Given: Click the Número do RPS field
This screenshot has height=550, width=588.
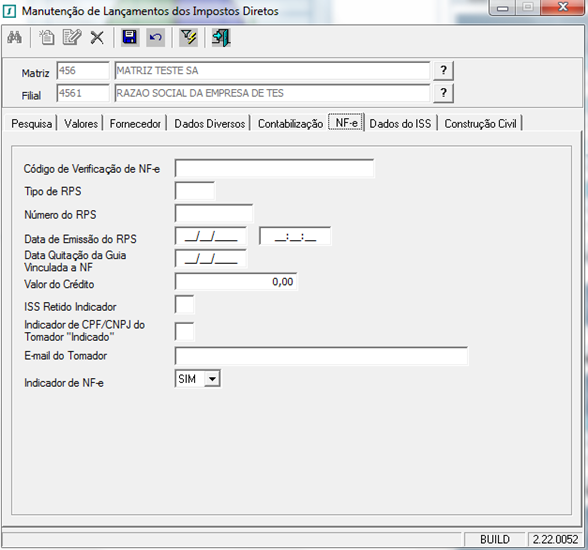Looking at the screenshot, I should [214, 214].
